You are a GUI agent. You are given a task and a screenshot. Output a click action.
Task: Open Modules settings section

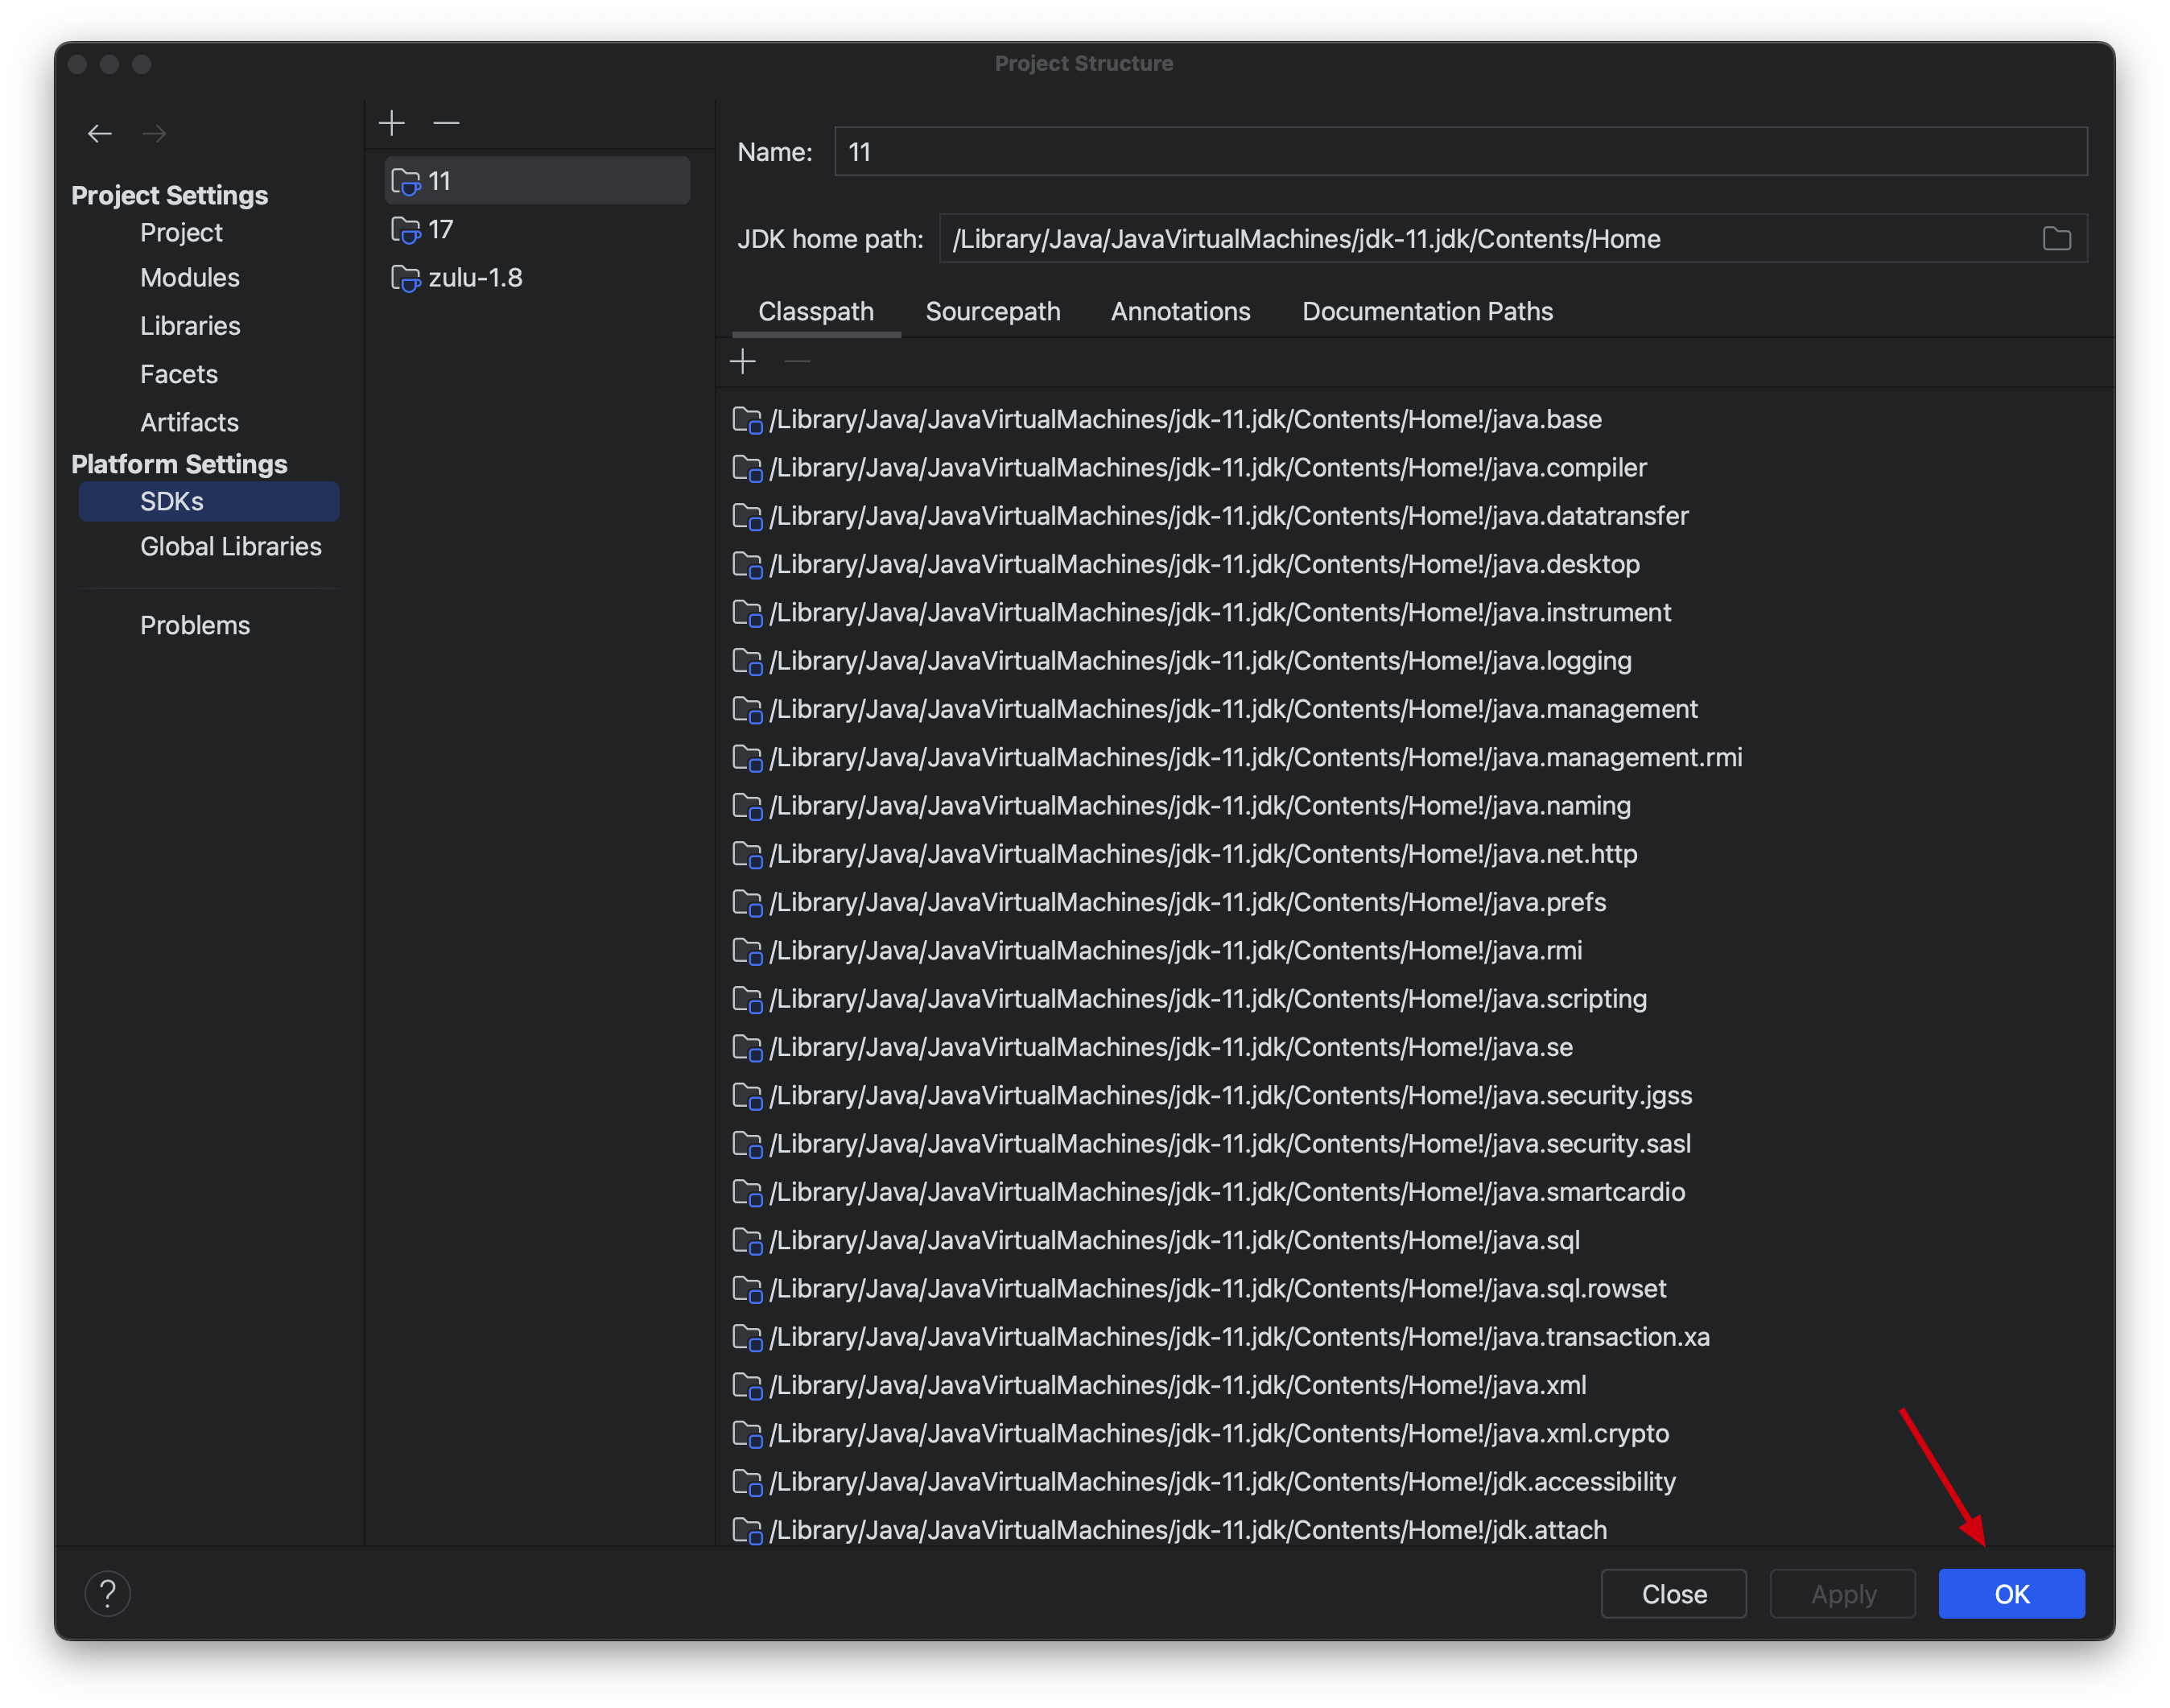190,277
